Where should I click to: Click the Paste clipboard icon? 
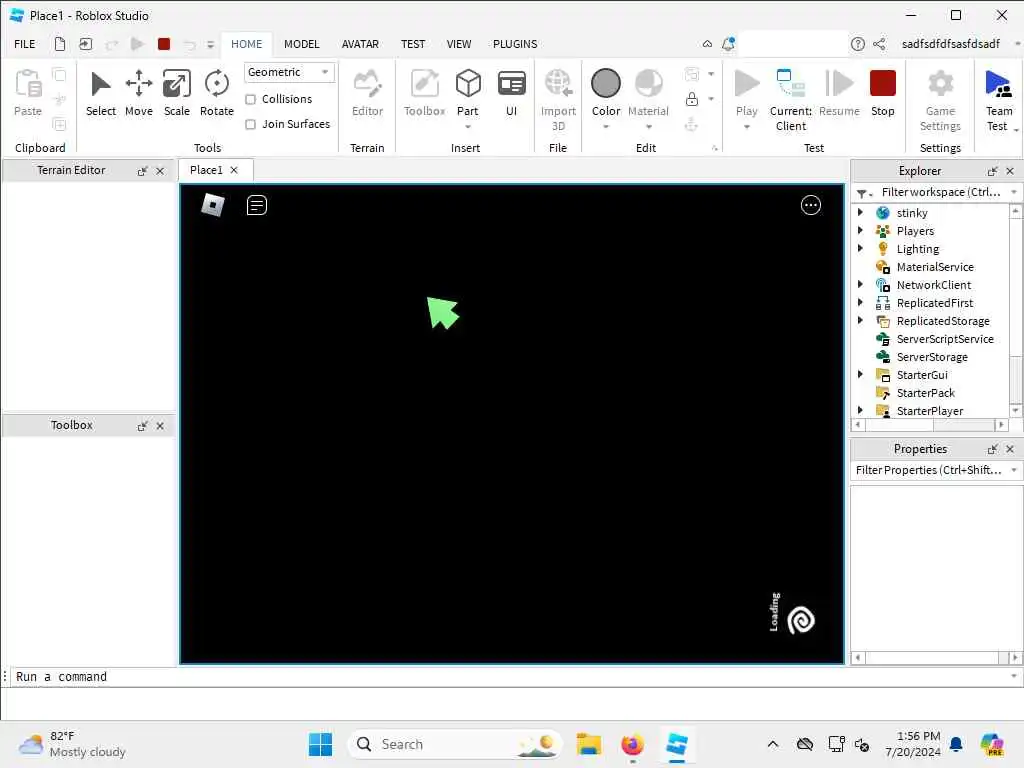[x=28, y=84]
